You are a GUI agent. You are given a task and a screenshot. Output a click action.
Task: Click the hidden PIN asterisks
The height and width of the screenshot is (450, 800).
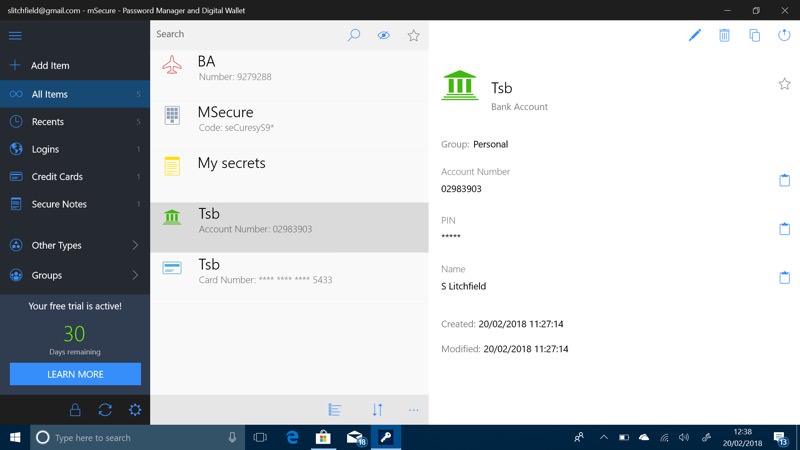click(451, 236)
